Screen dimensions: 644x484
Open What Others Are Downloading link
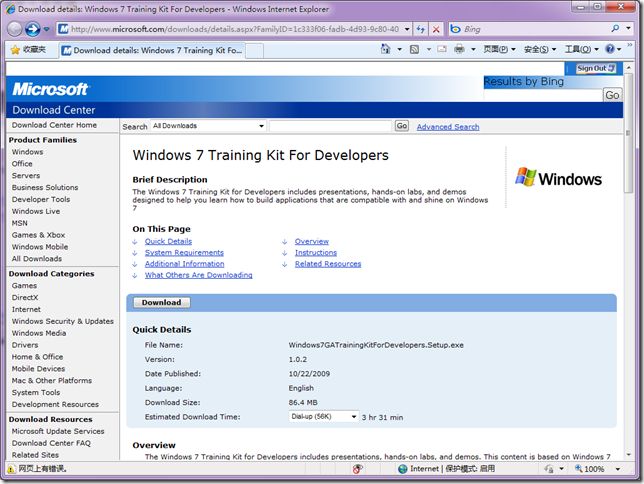click(x=198, y=275)
